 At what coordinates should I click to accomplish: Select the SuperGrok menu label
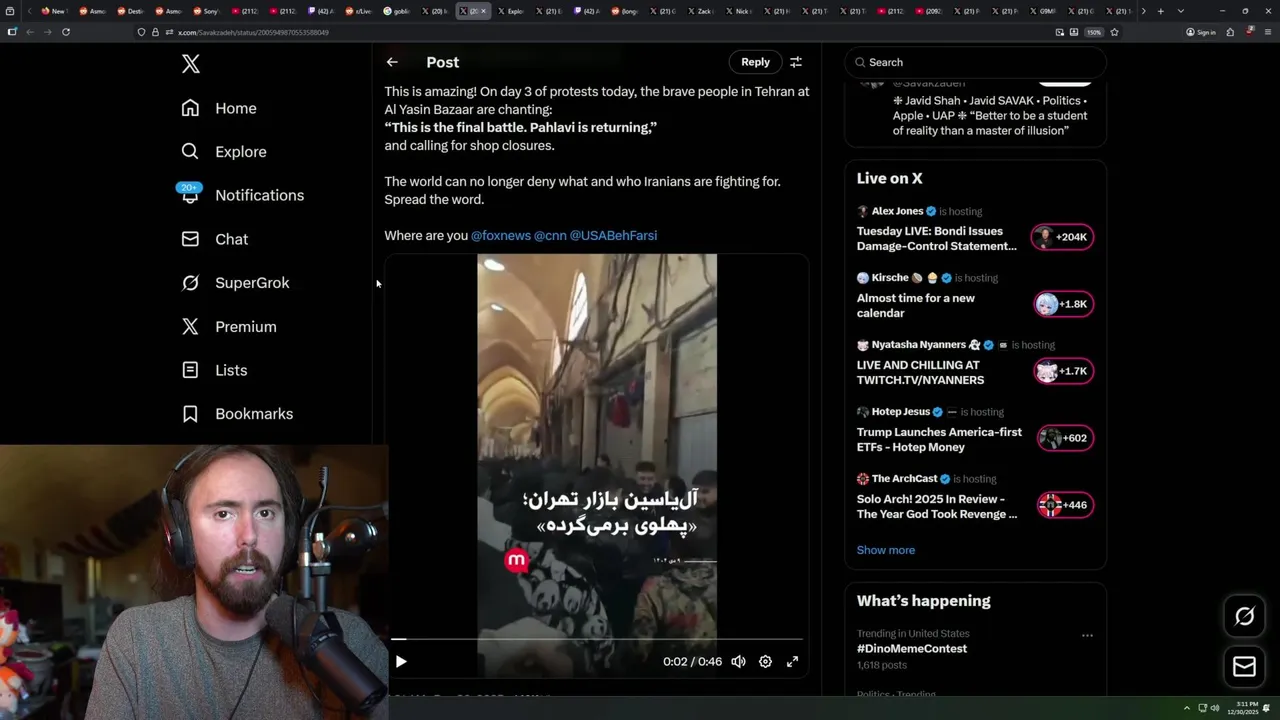click(252, 283)
